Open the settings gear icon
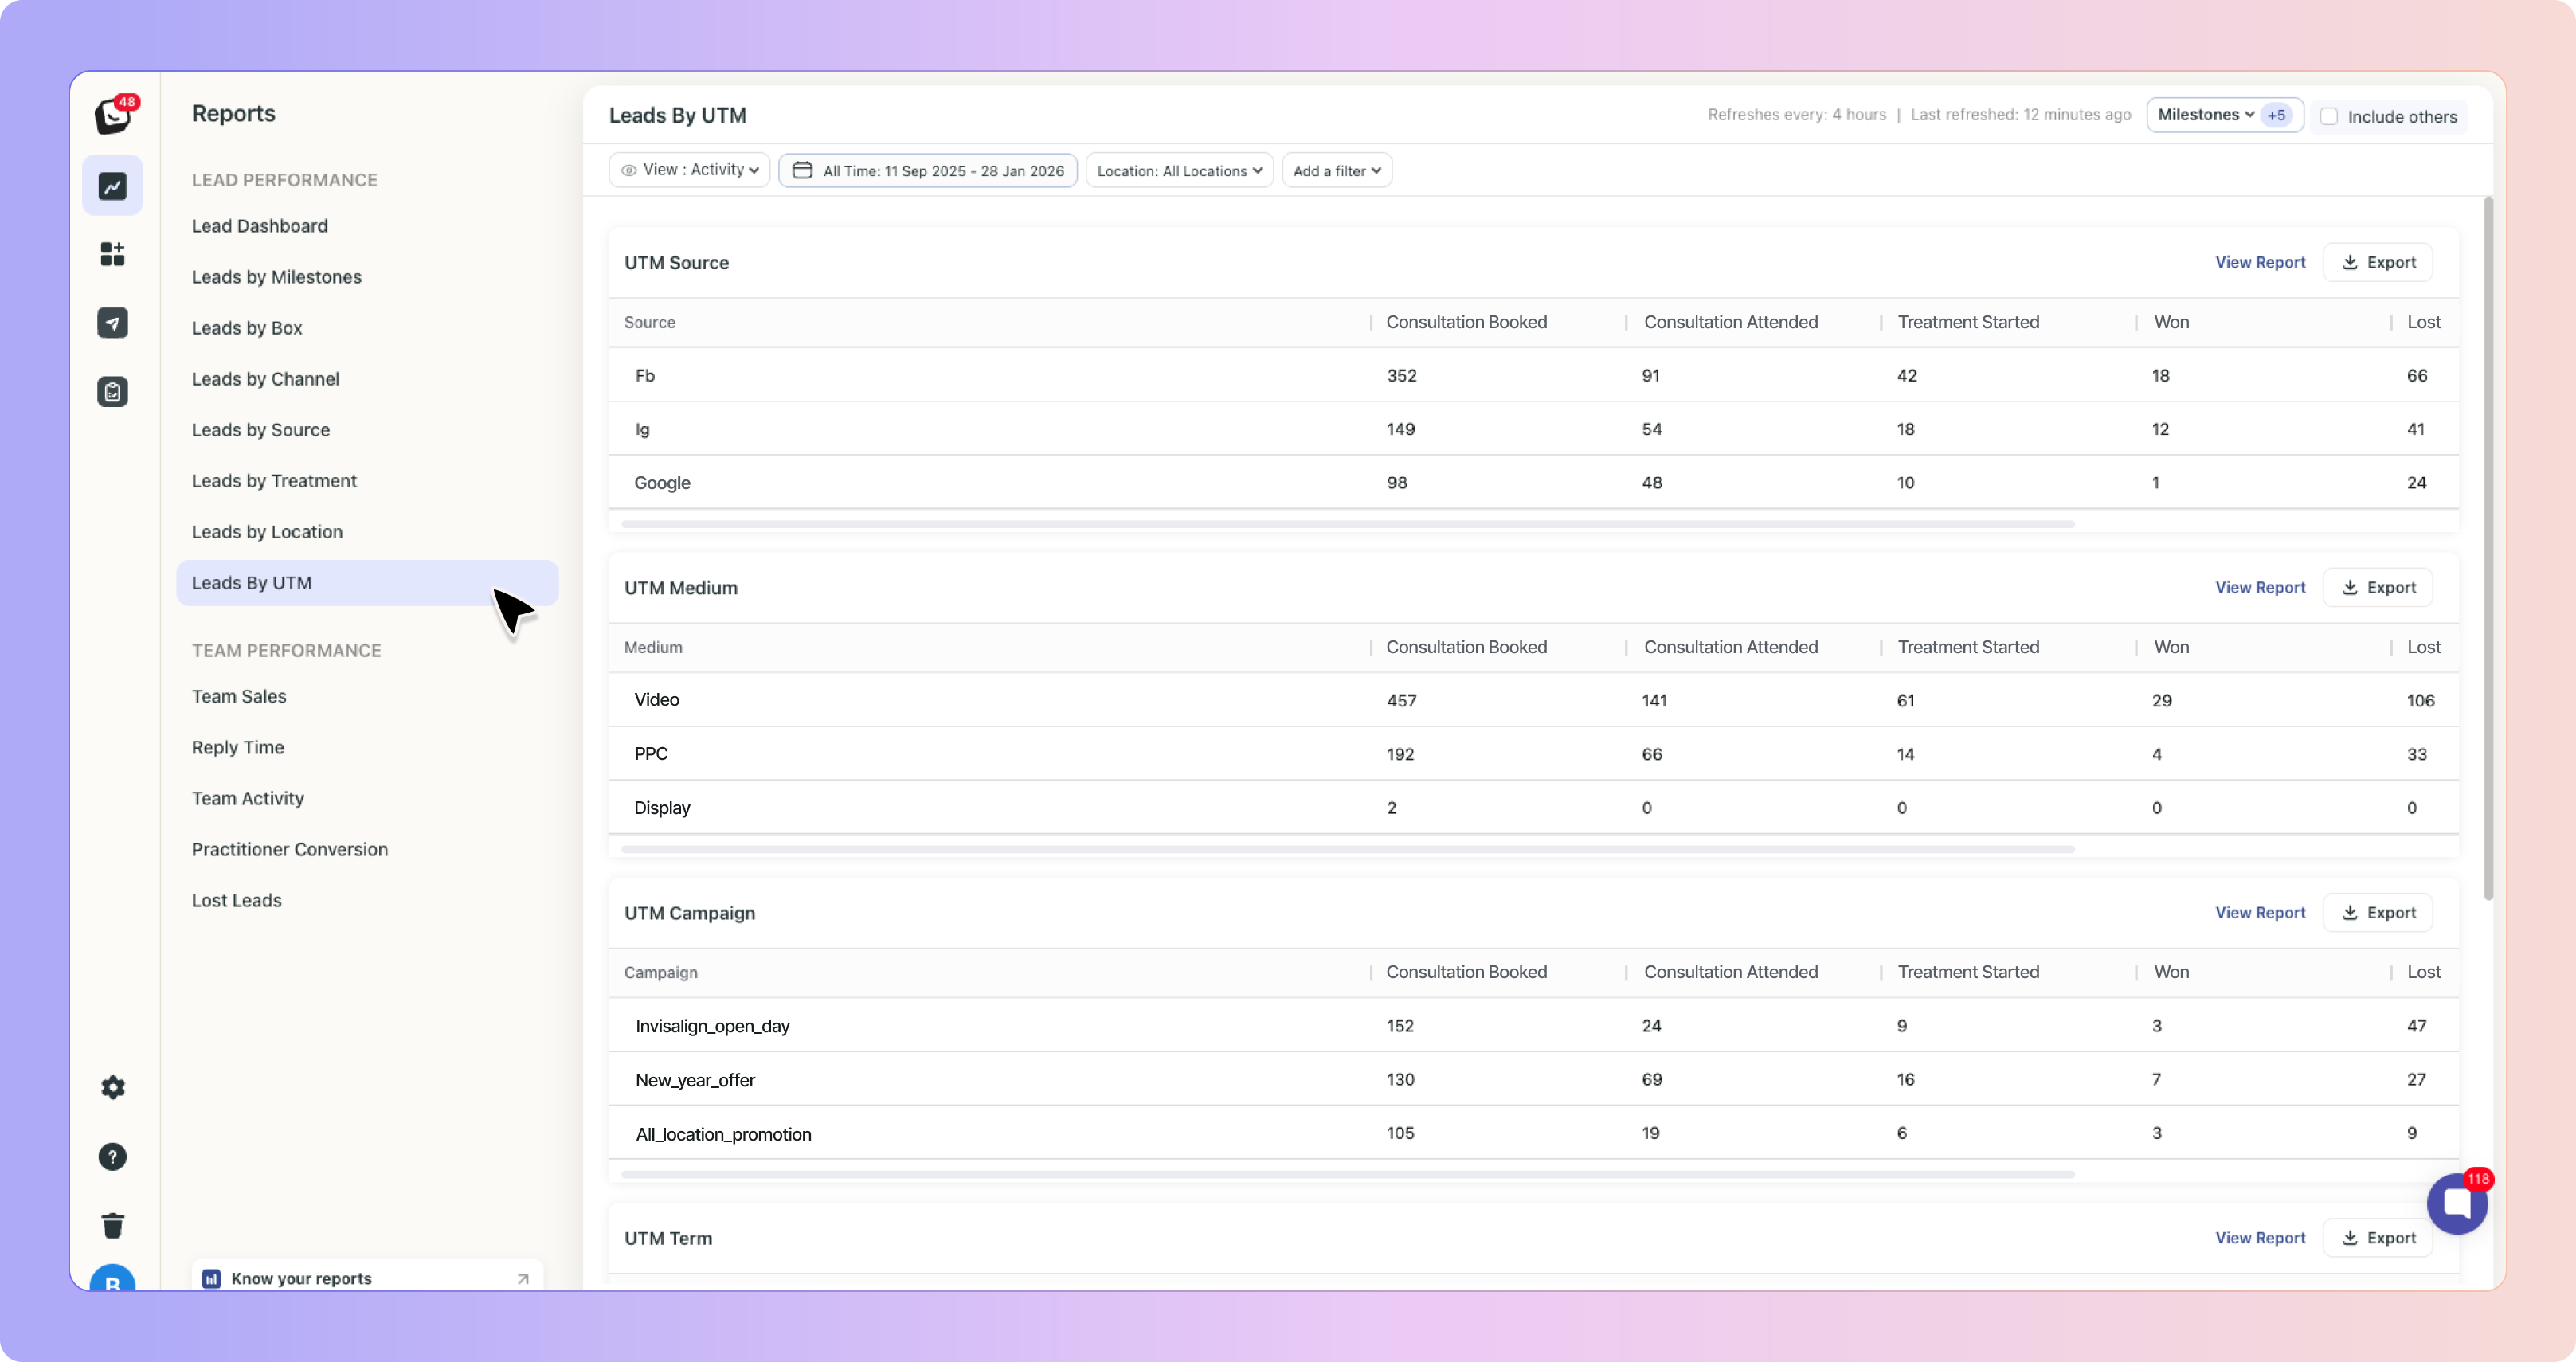The image size is (2576, 1362). [112, 1087]
